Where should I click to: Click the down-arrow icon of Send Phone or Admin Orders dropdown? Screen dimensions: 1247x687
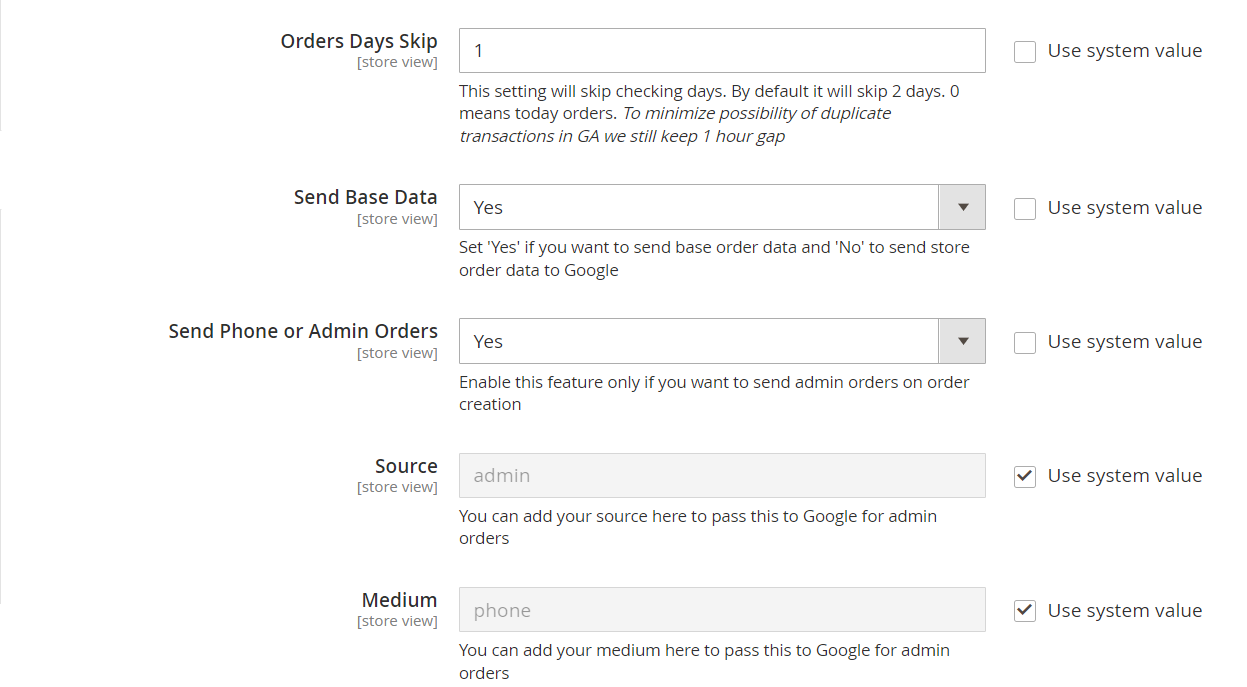coord(962,342)
